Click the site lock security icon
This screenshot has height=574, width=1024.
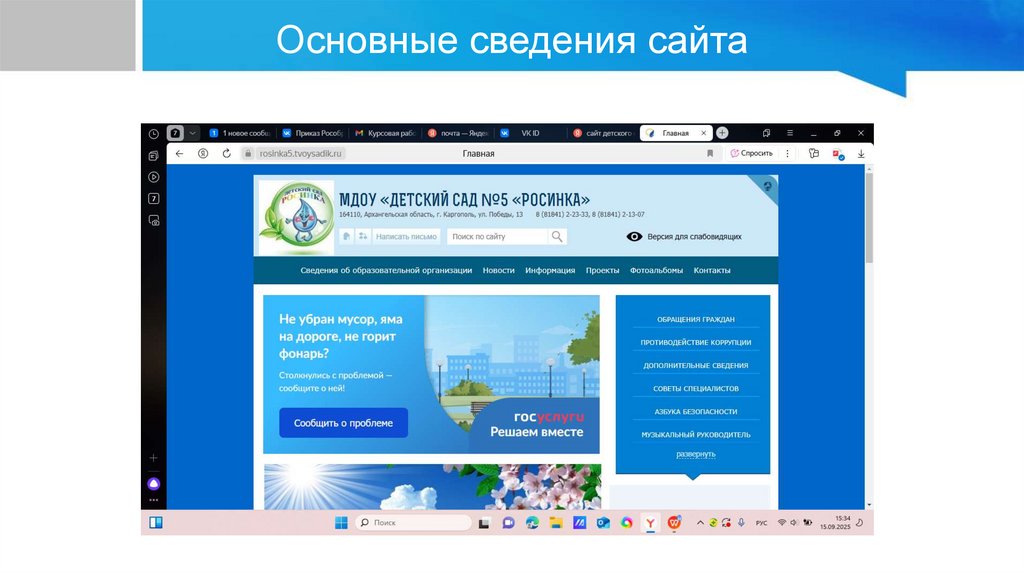click(248, 153)
